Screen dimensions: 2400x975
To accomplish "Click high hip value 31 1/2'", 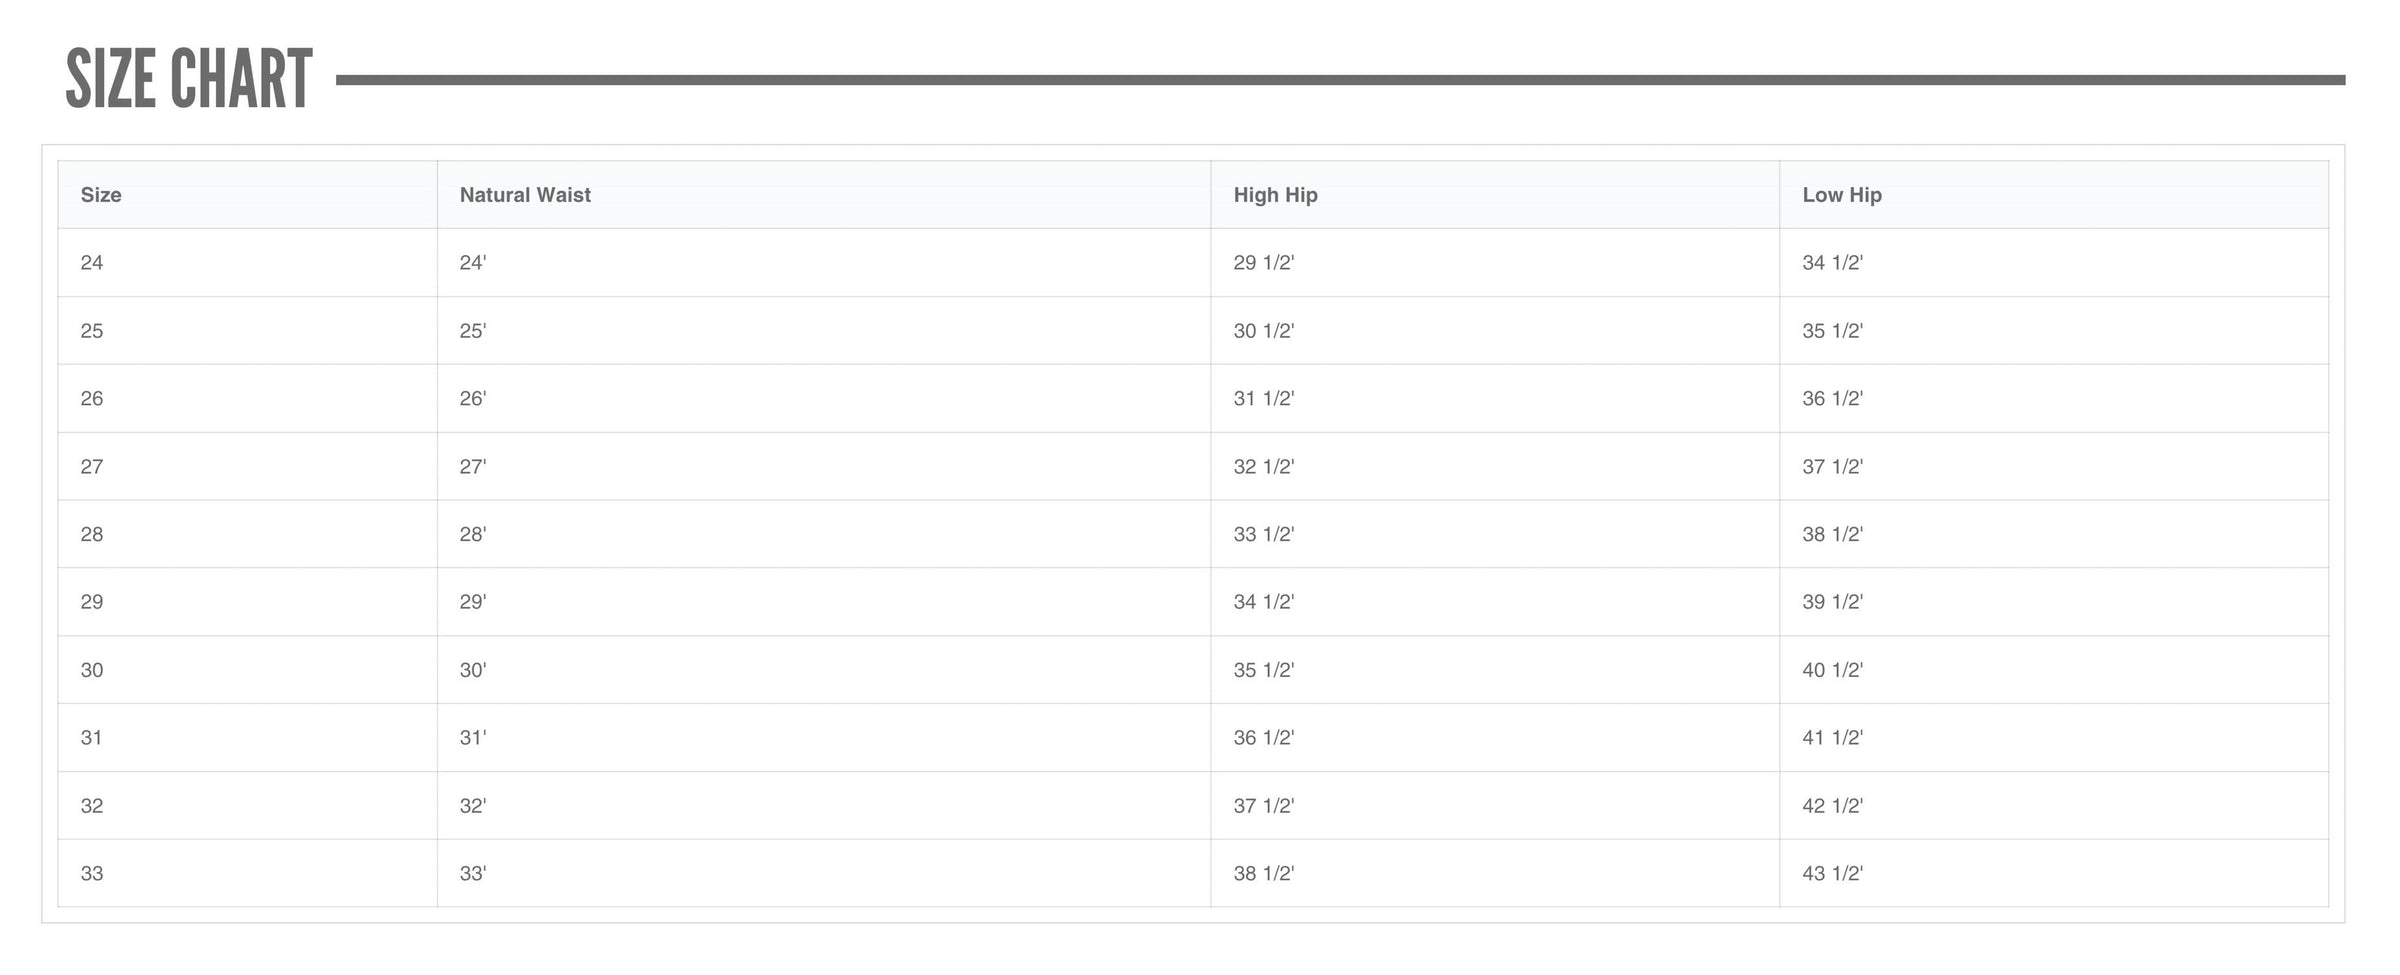I will 1264,399.
